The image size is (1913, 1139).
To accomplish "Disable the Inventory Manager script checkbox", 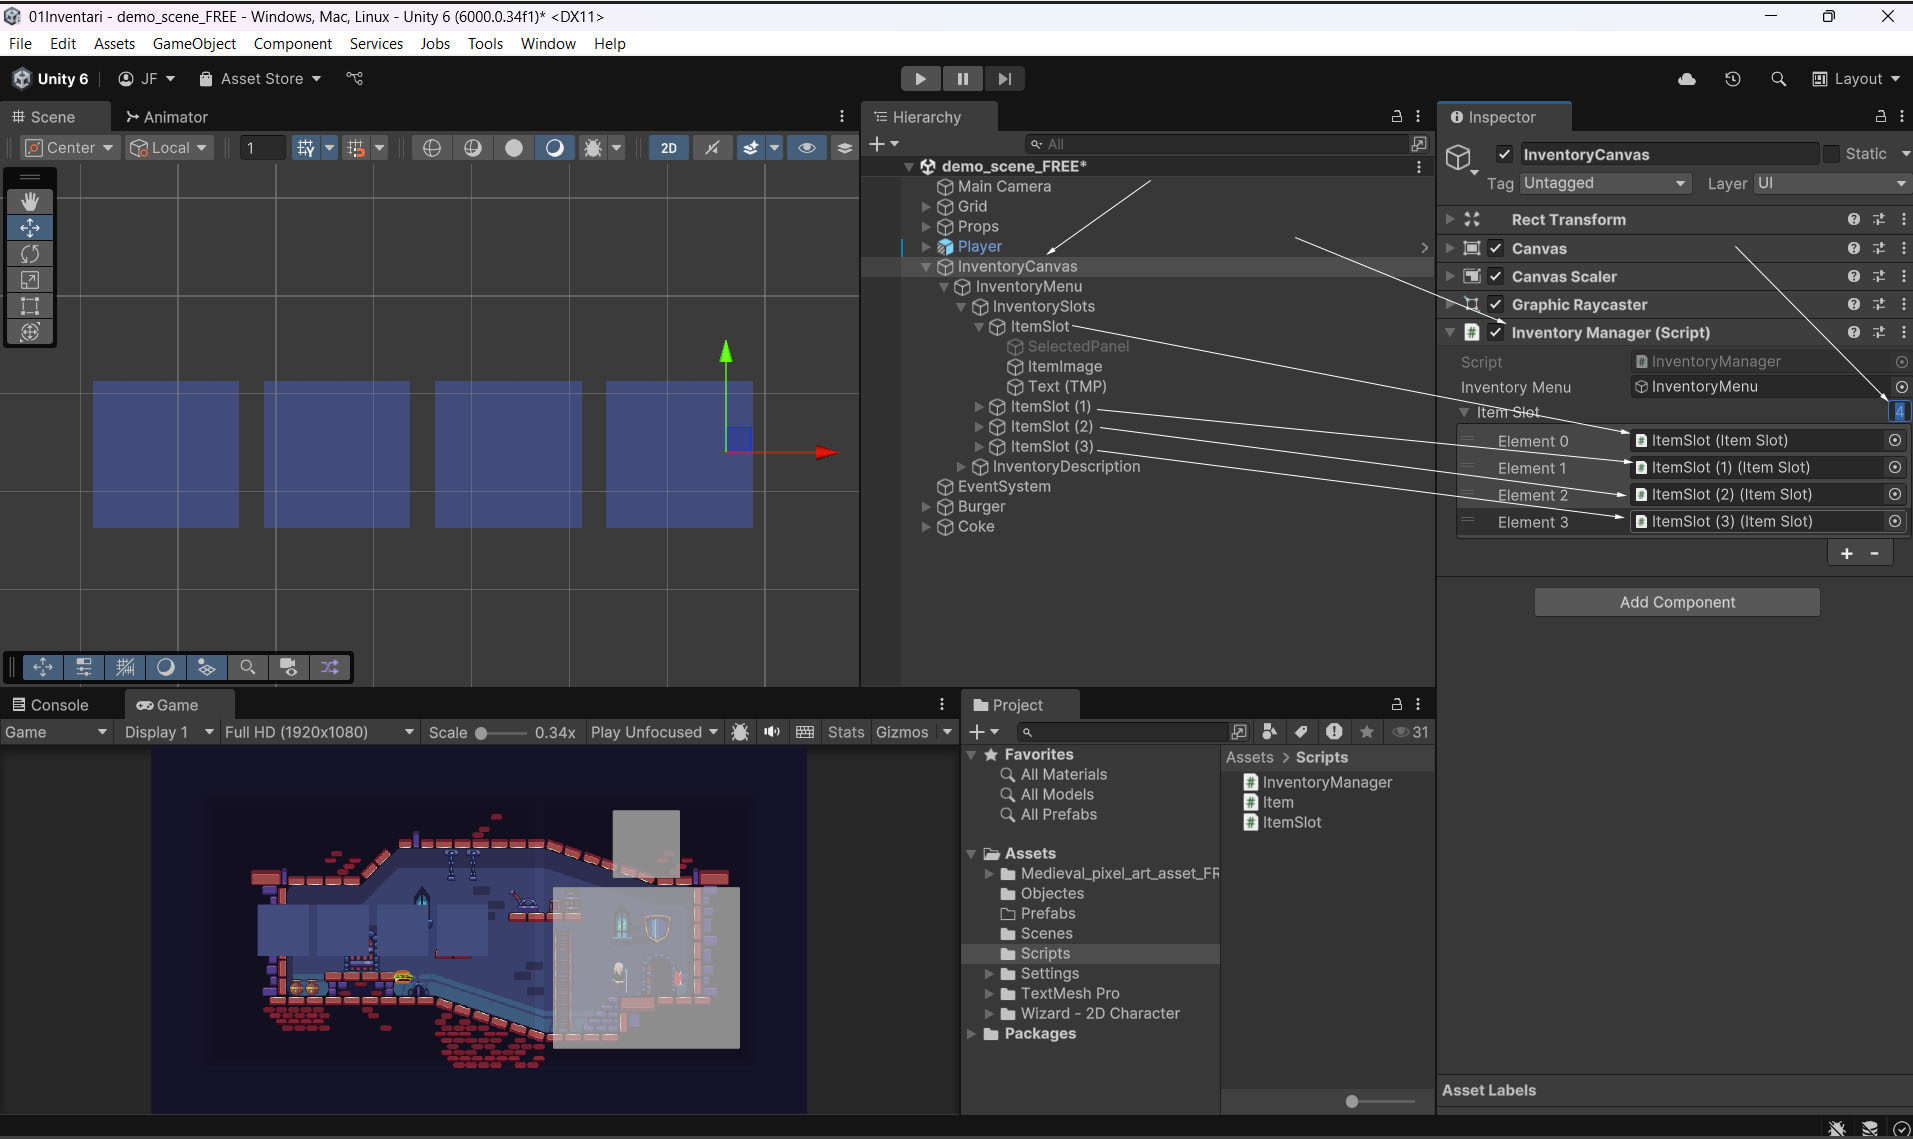I will point(1496,333).
